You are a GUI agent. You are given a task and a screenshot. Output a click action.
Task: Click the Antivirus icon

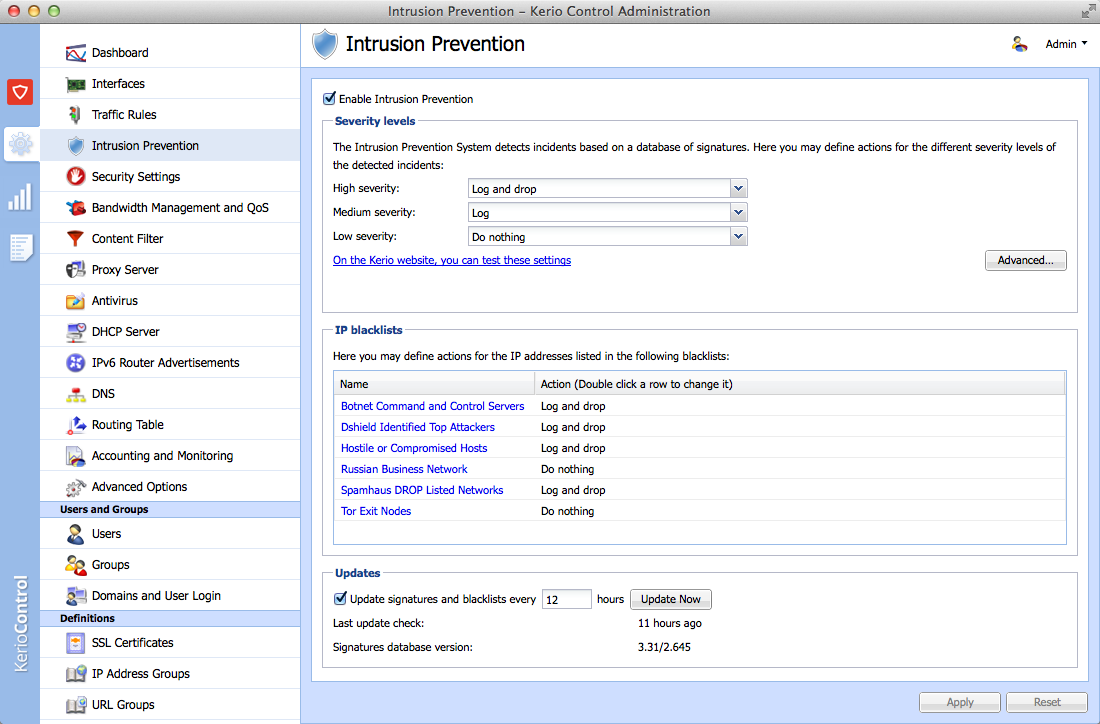click(75, 301)
